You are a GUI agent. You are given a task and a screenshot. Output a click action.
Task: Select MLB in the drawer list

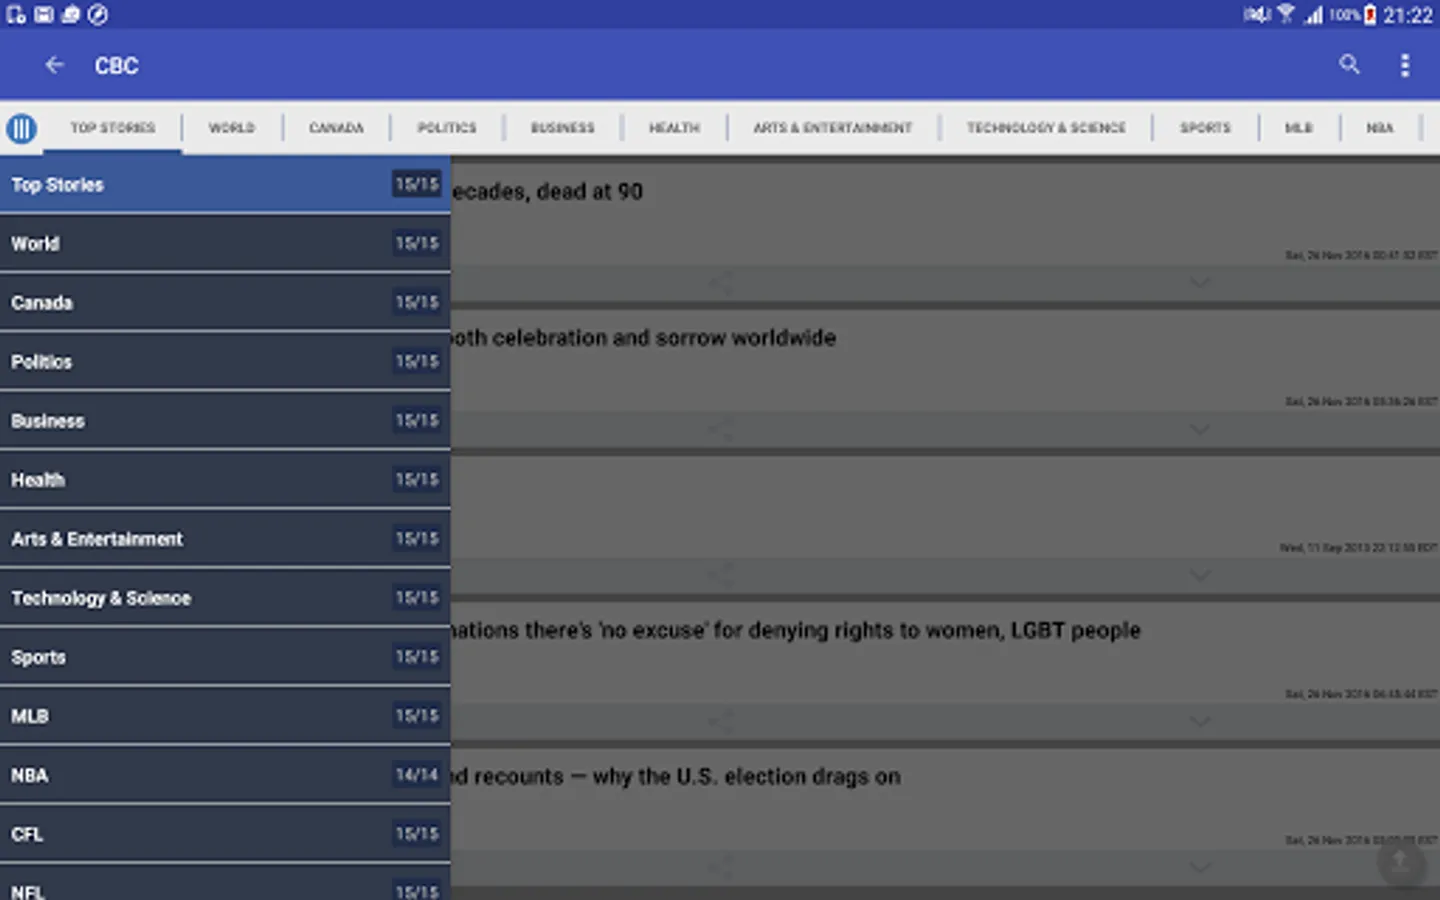point(225,716)
